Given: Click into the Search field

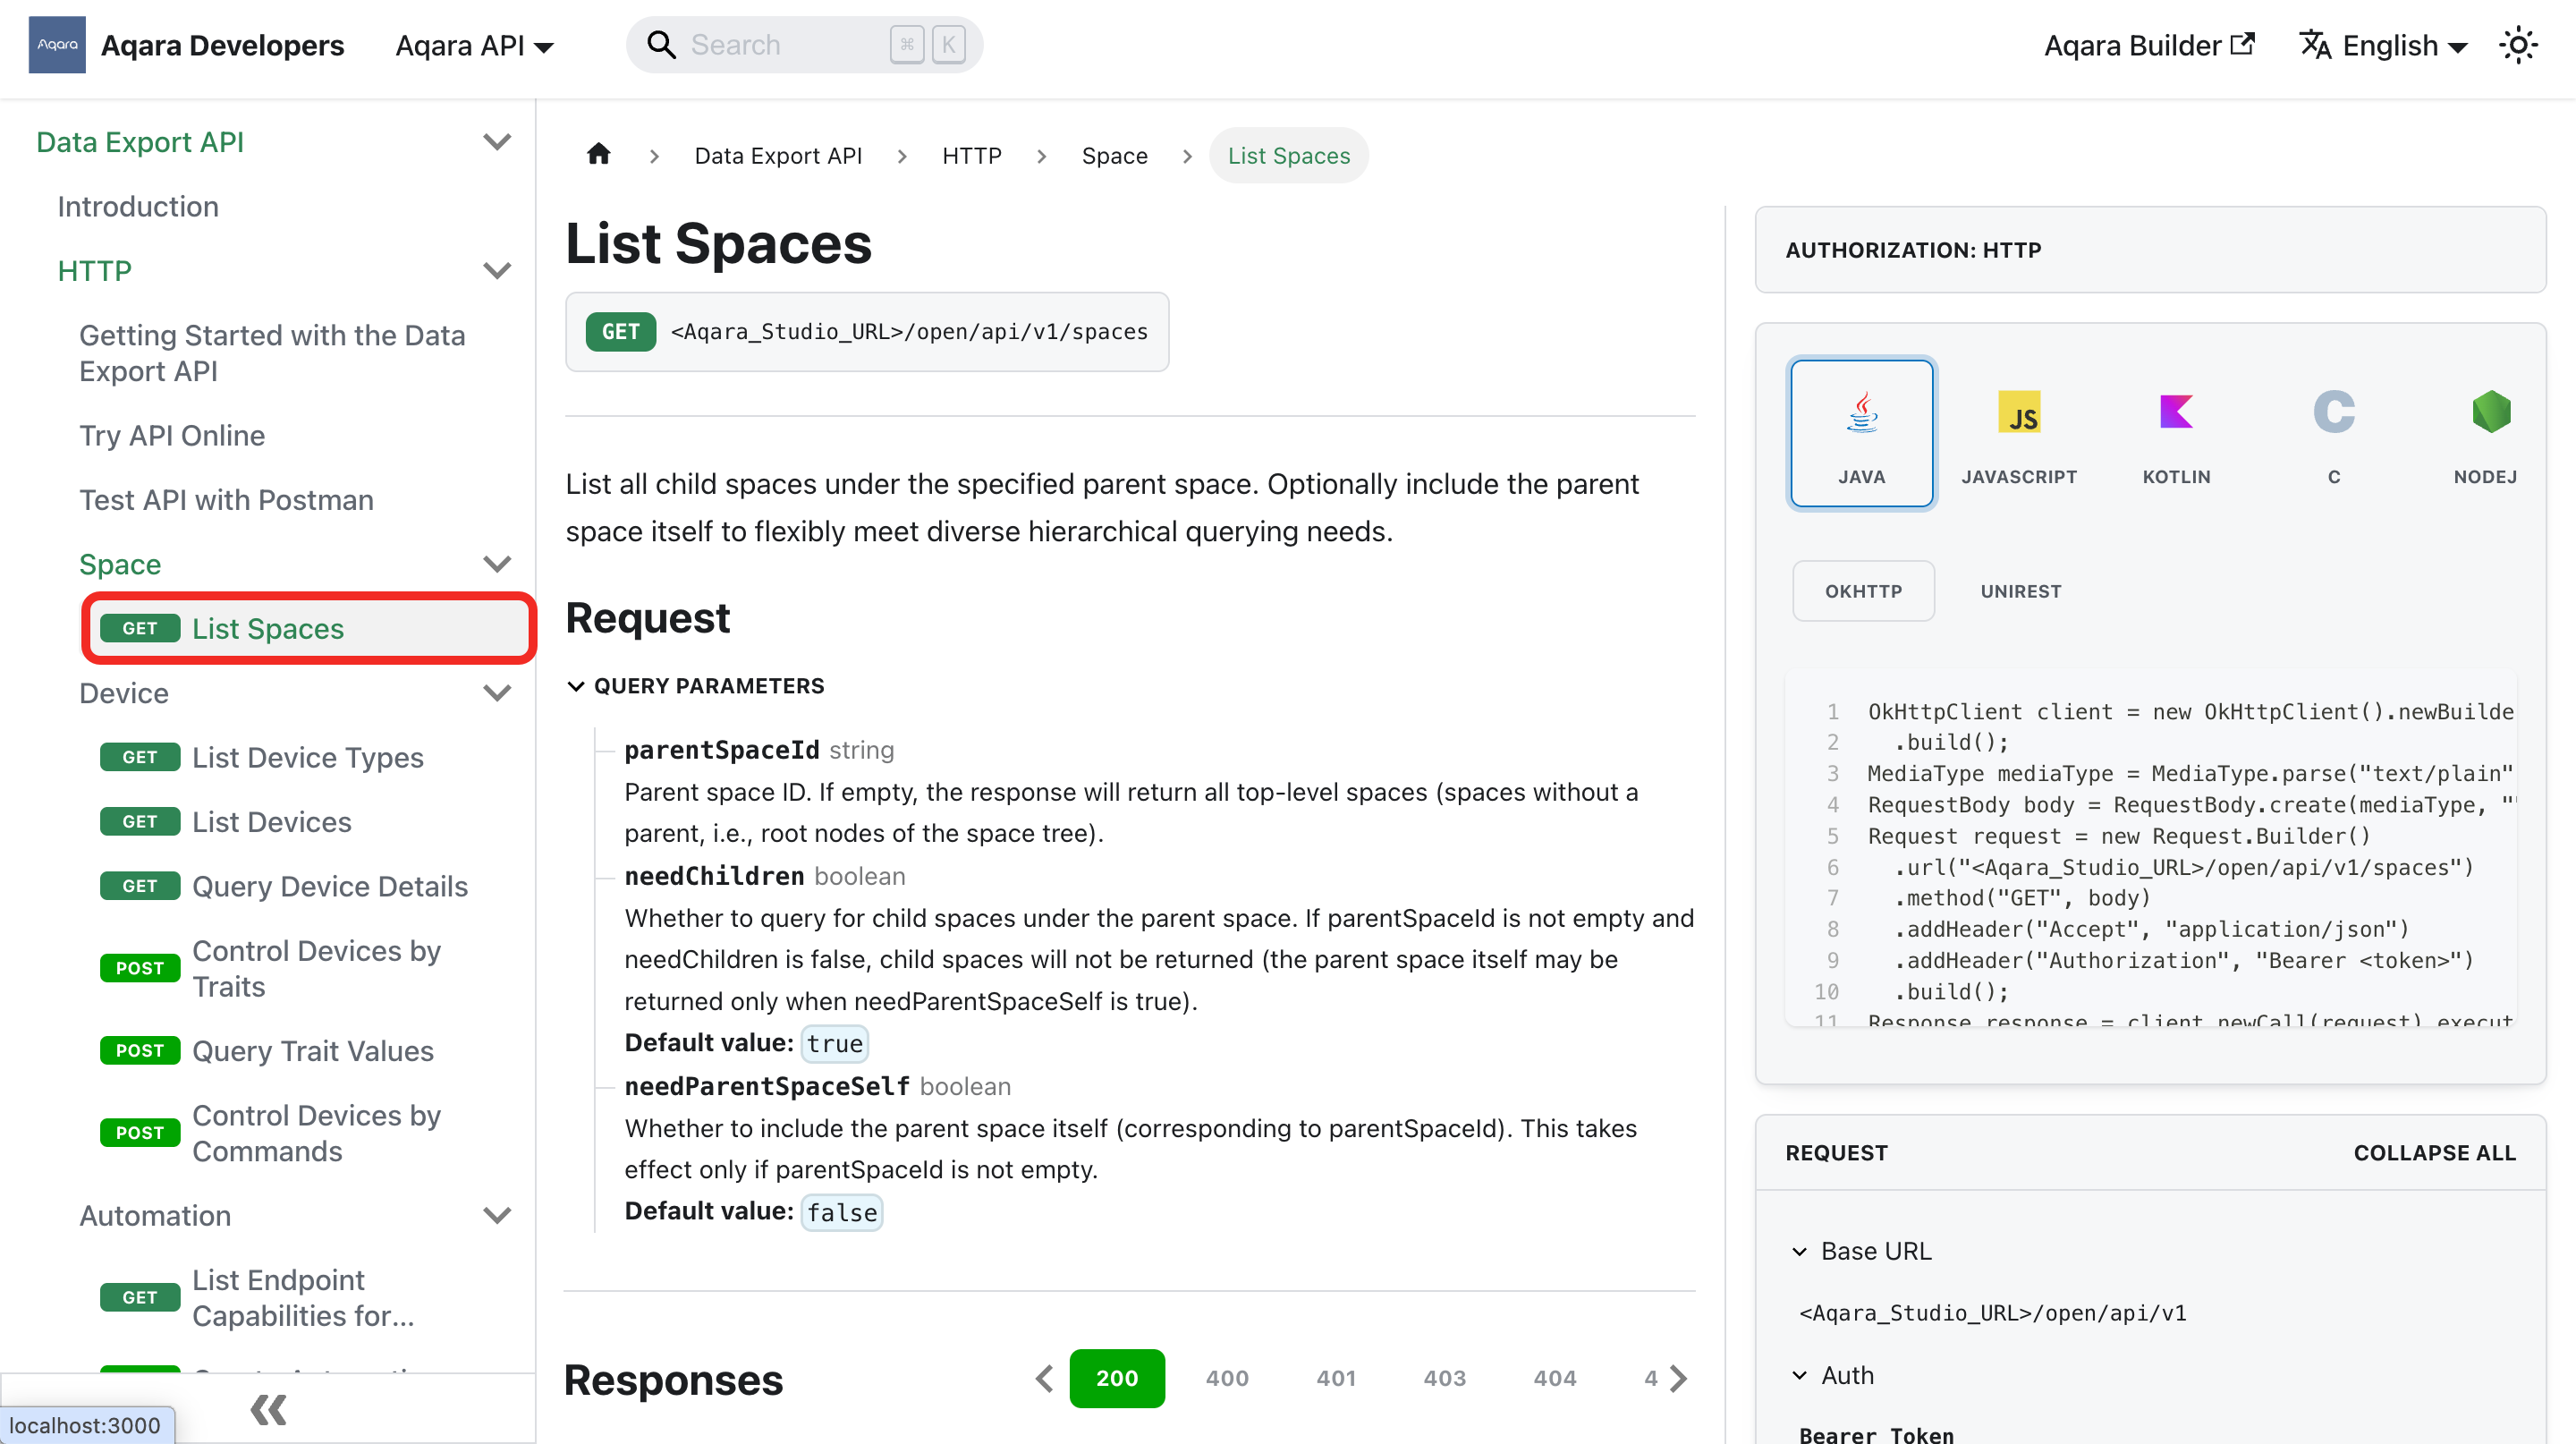Looking at the screenshot, I should (804, 45).
